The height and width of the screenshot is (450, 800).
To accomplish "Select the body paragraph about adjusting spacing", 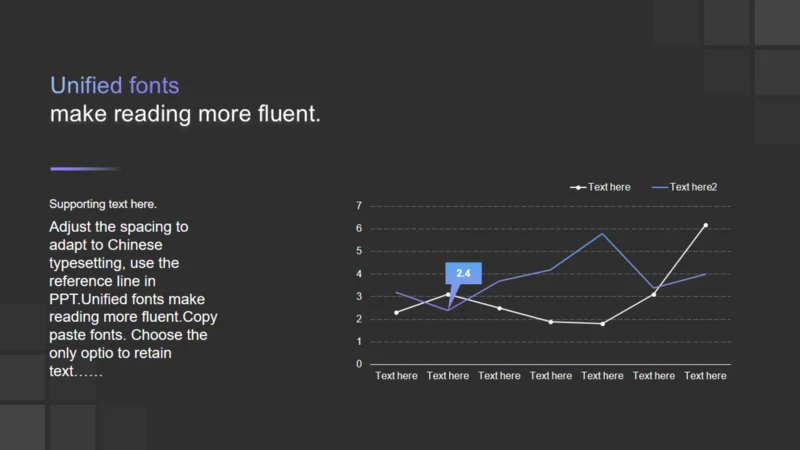I will tap(133, 298).
